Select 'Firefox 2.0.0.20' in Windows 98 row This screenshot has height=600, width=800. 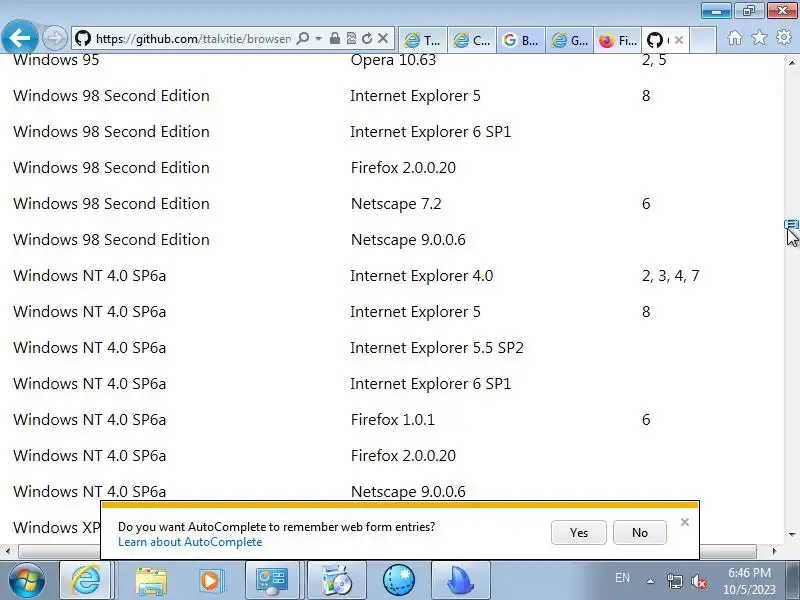click(x=403, y=168)
